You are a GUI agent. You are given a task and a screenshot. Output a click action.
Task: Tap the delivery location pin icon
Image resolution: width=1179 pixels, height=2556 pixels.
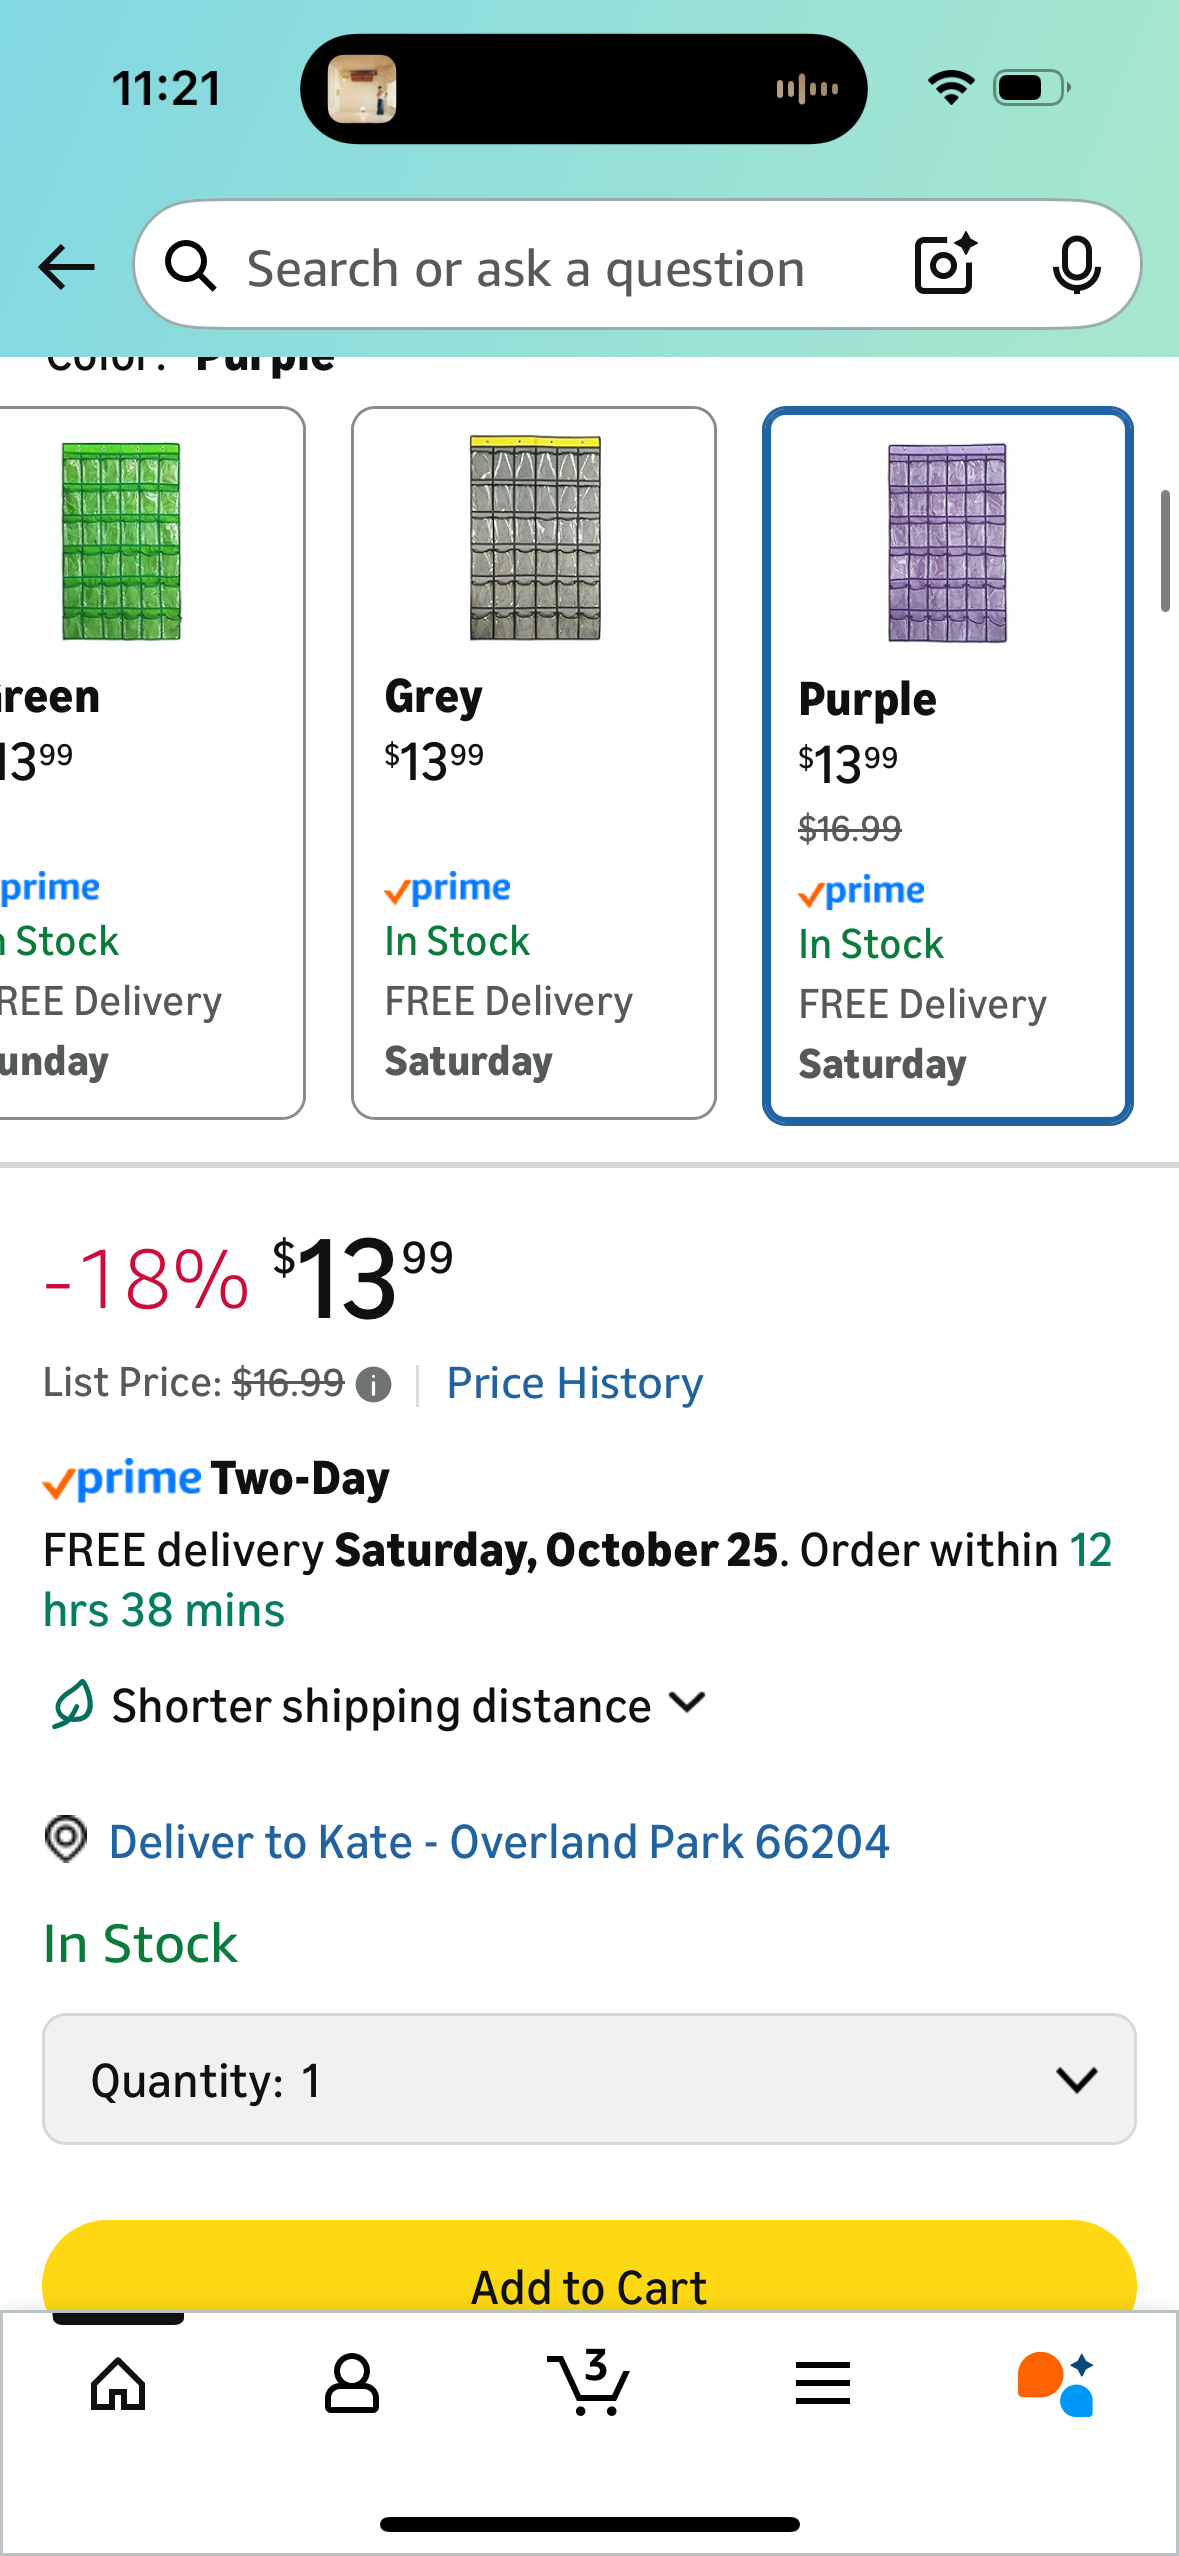point(66,1840)
